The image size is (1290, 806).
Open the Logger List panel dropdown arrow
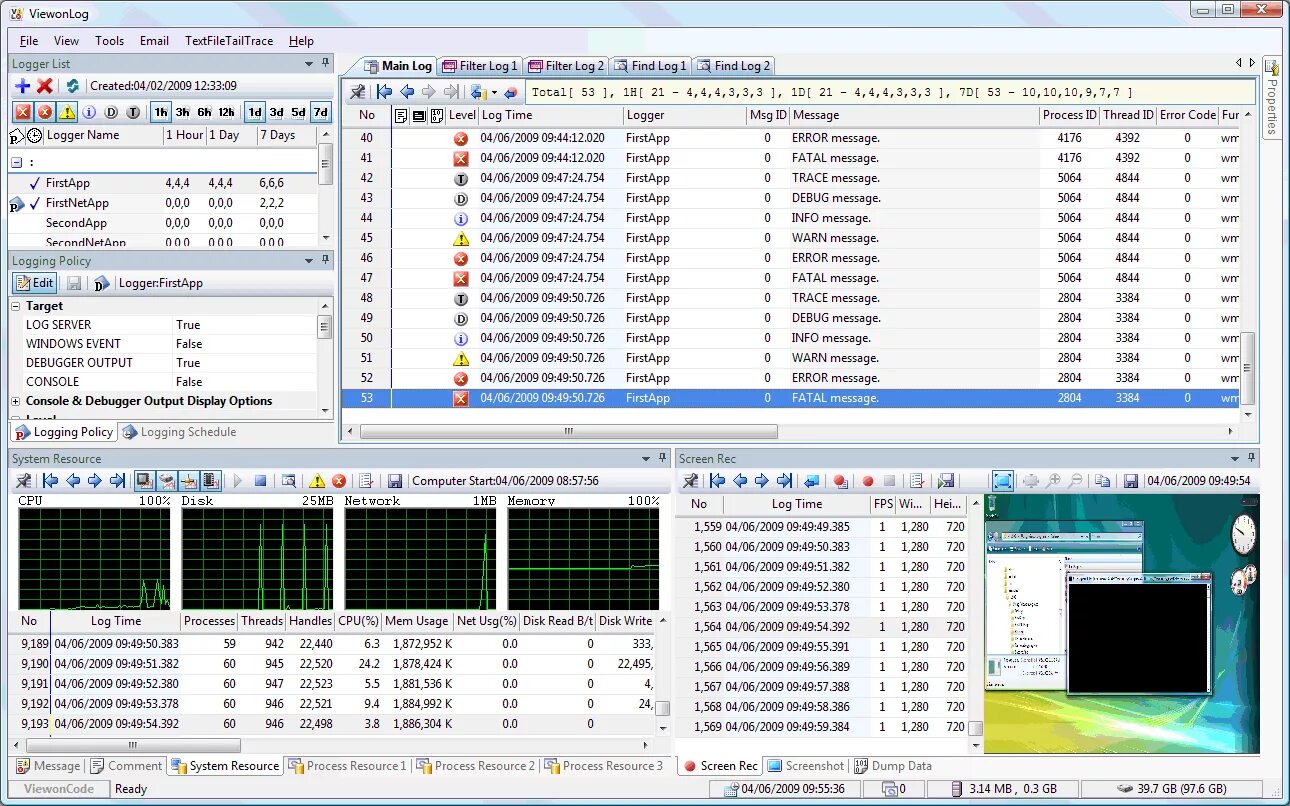(x=309, y=63)
